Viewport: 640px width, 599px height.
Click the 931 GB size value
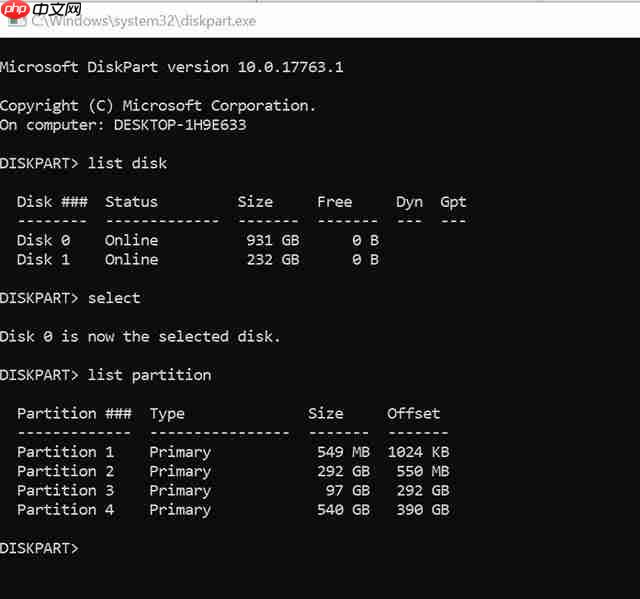pyautogui.click(x=273, y=240)
